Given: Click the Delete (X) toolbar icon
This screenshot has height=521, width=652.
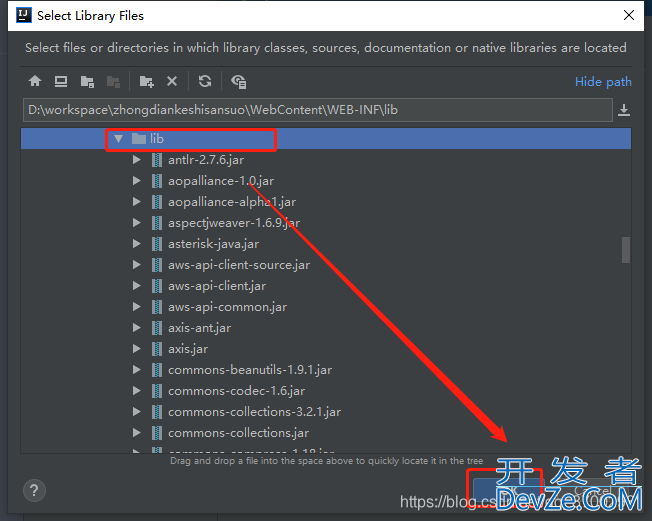Looking at the screenshot, I should click(172, 81).
